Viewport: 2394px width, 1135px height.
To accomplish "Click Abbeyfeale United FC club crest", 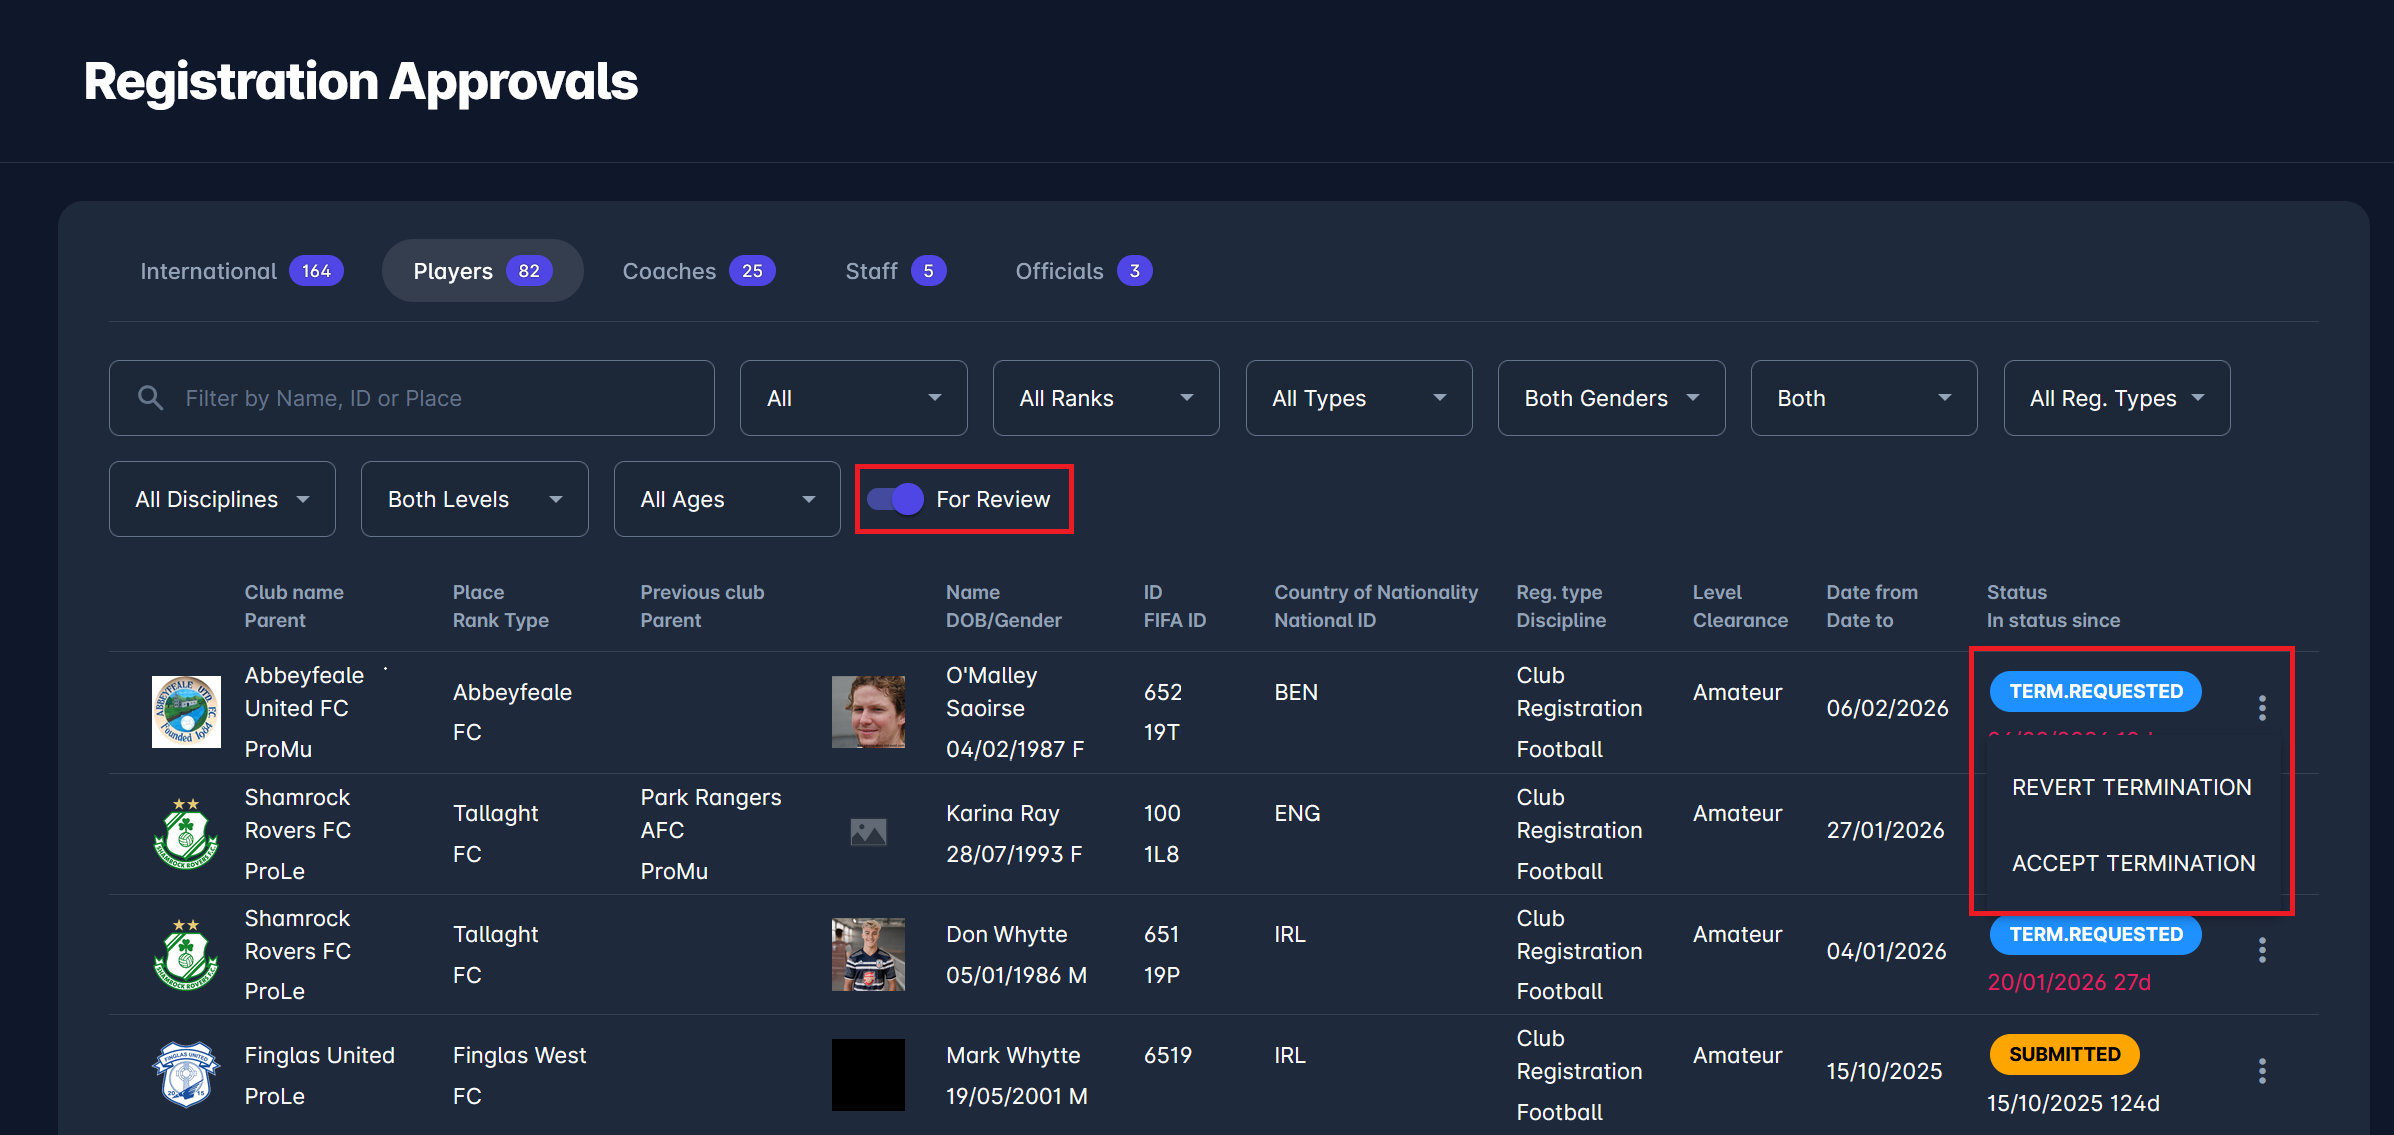I will [186, 711].
